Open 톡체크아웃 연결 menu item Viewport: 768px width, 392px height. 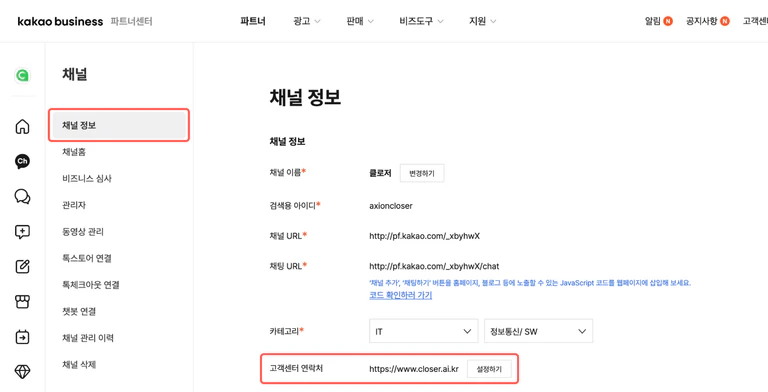click(x=91, y=284)
